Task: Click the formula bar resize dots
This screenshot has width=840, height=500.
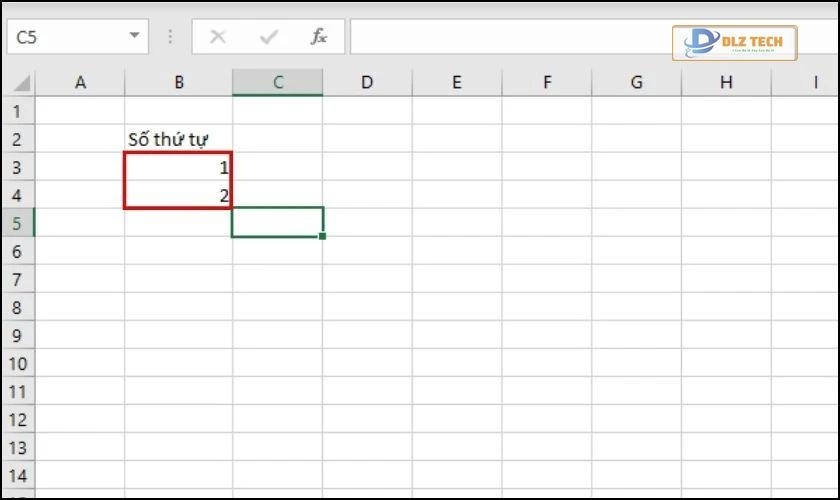Action: tap(170, 37)
